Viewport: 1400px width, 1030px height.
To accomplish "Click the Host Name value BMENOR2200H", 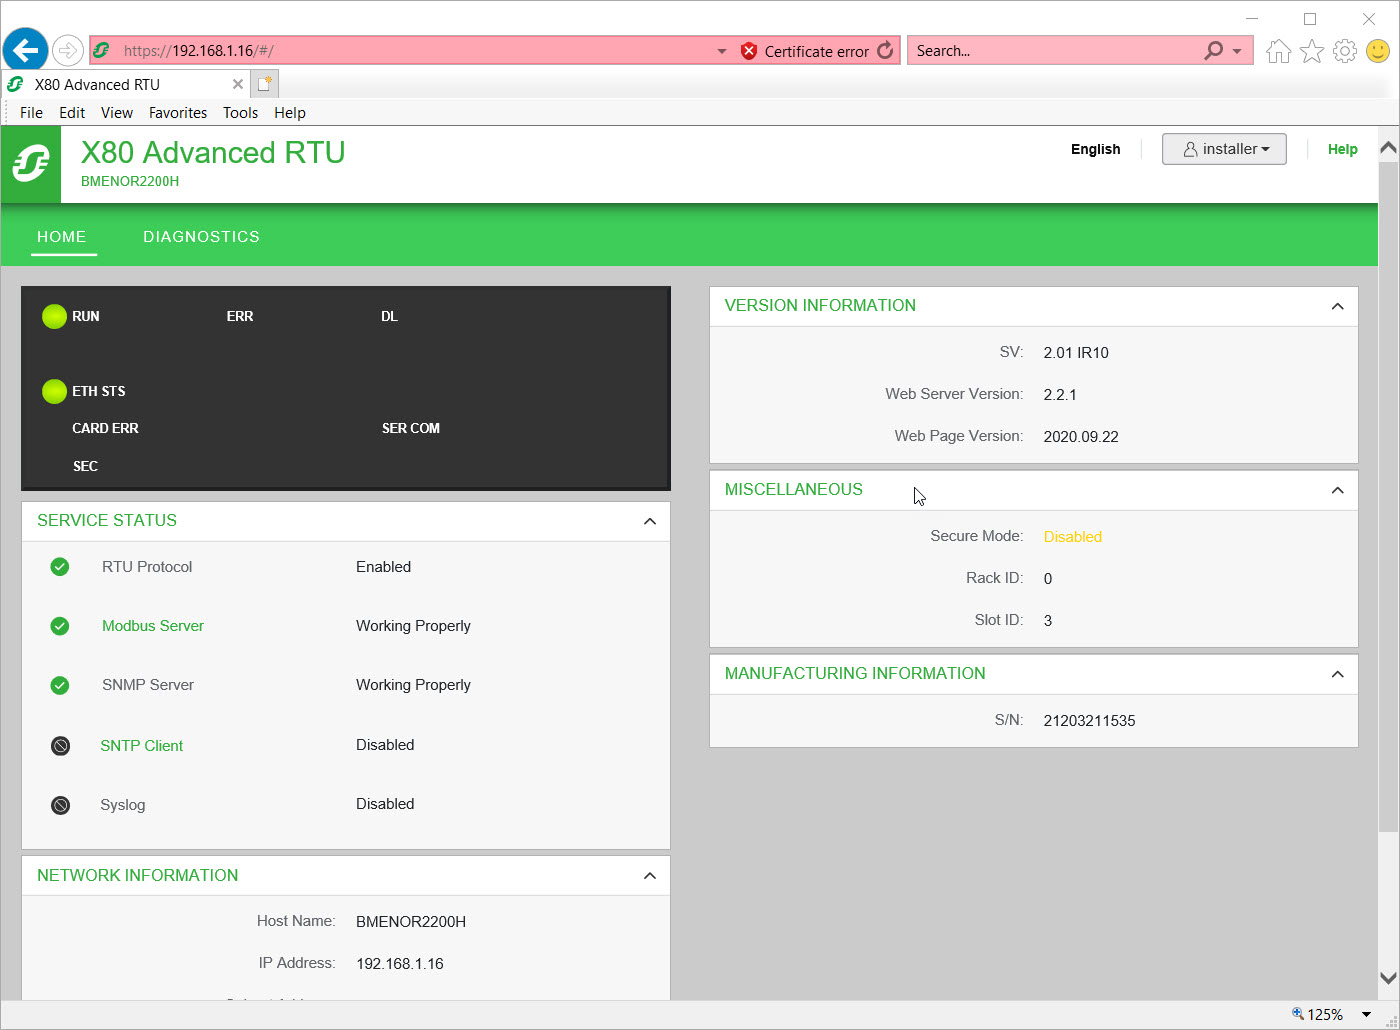I will (411, 922).
